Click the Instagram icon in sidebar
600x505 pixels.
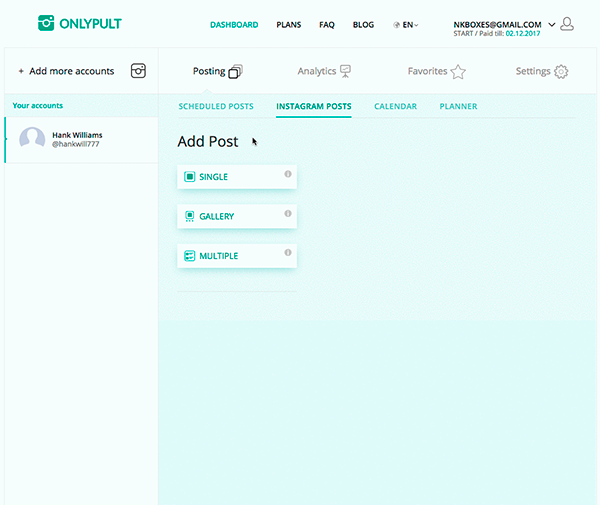click(x=138, y=71)
